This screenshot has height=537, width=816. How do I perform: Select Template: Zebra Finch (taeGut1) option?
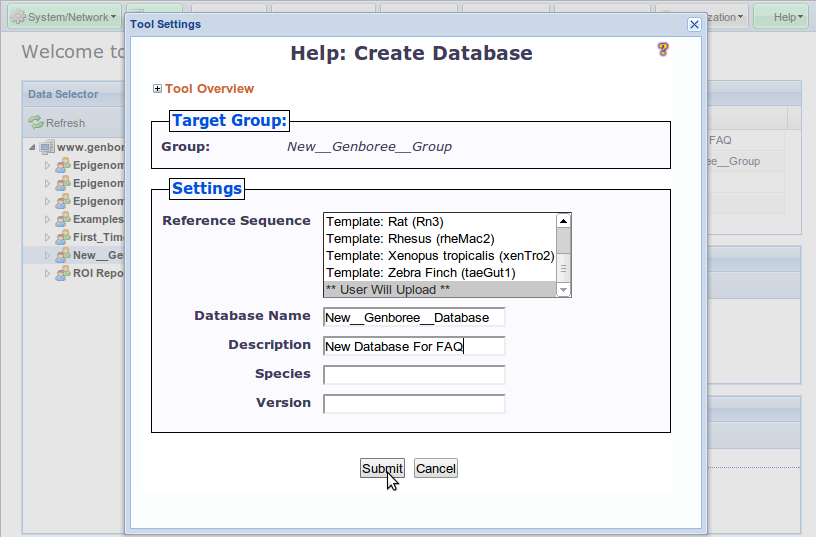tap(420, 273)
